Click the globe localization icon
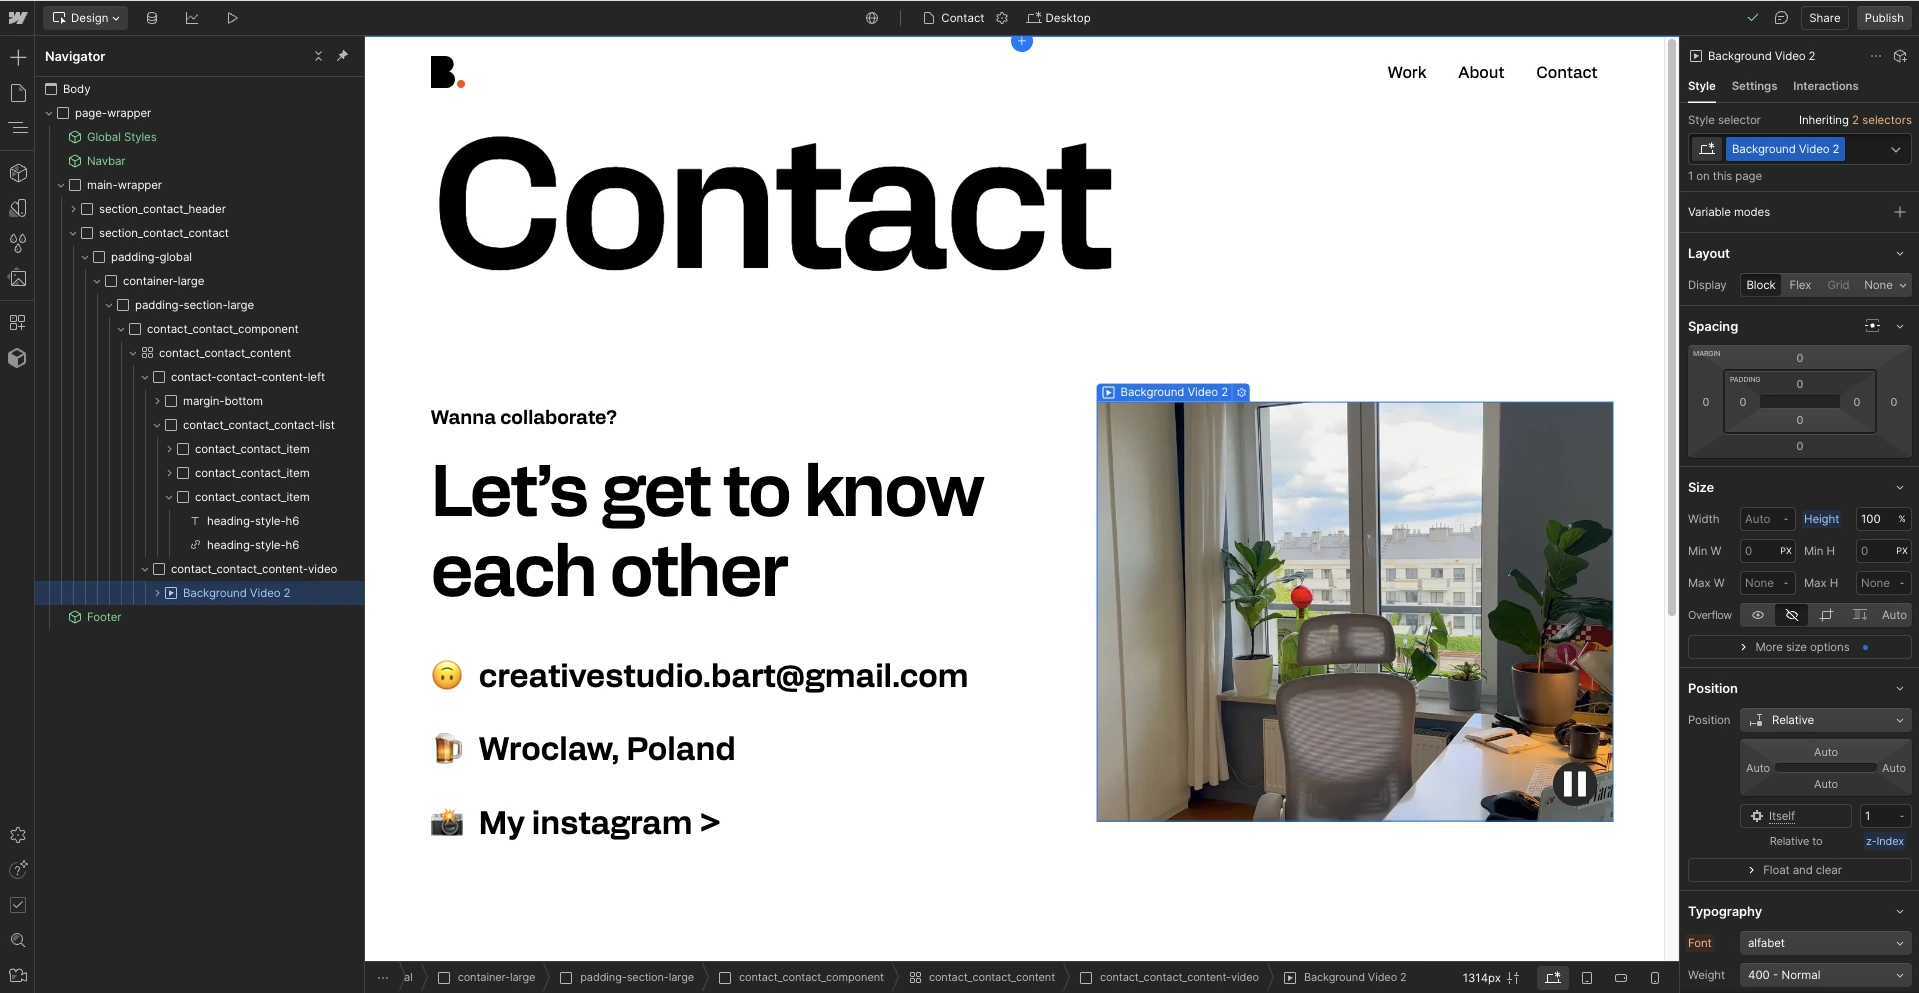 click(x=872, y=18)
